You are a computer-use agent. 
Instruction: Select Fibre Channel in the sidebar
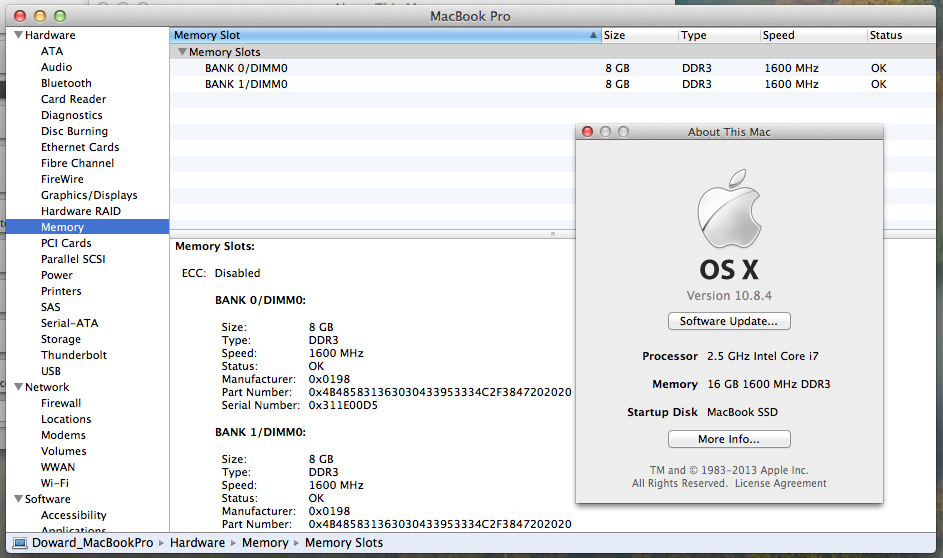[x=78, y=163]
